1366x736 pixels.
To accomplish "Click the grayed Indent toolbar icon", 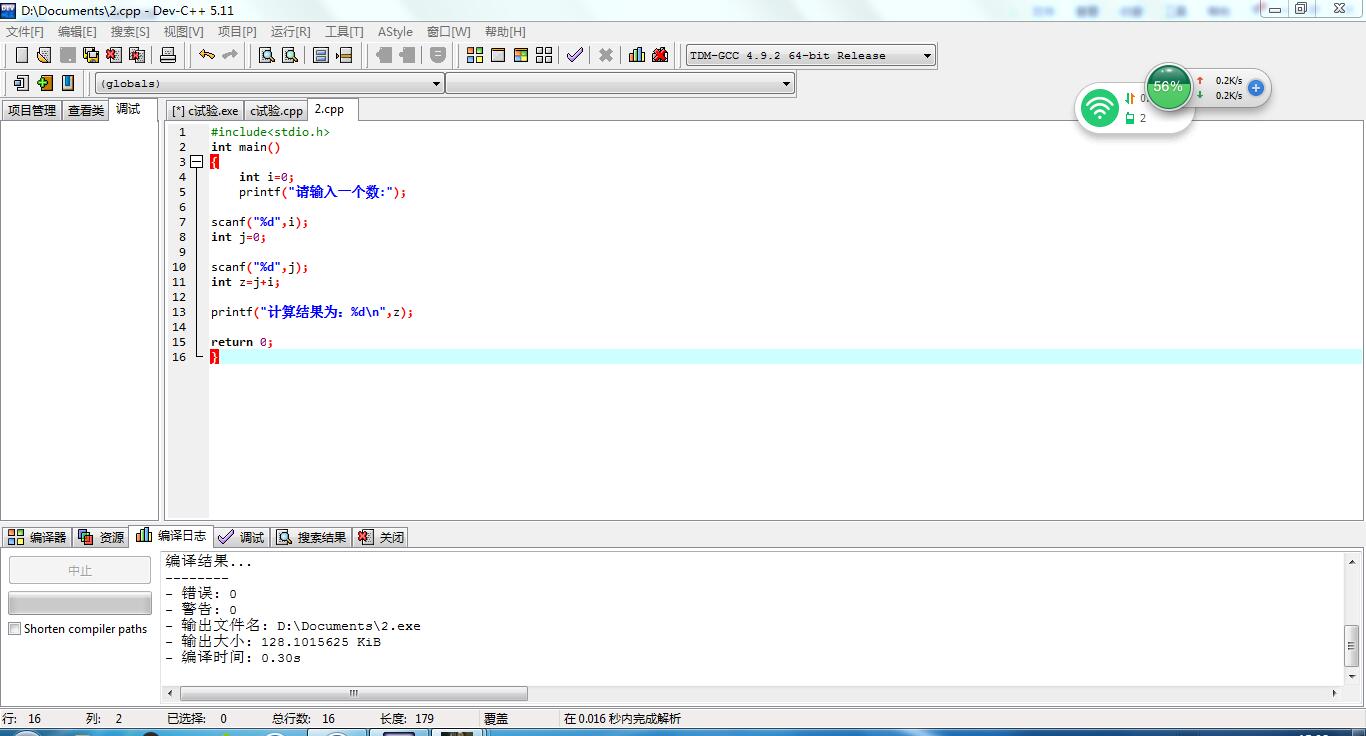I will pos(384,55).
